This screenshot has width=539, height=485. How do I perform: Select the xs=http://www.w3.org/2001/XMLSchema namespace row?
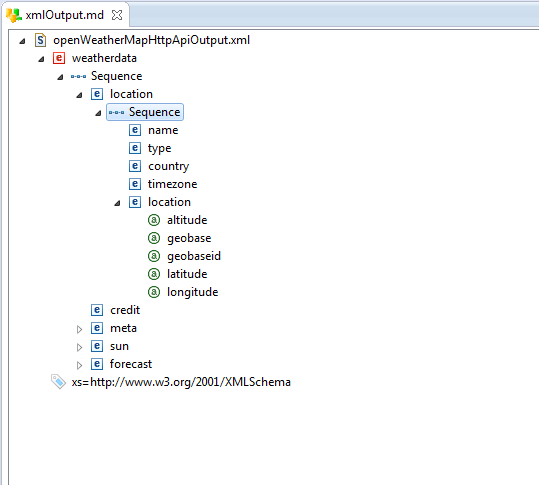[x=181, y=382]
